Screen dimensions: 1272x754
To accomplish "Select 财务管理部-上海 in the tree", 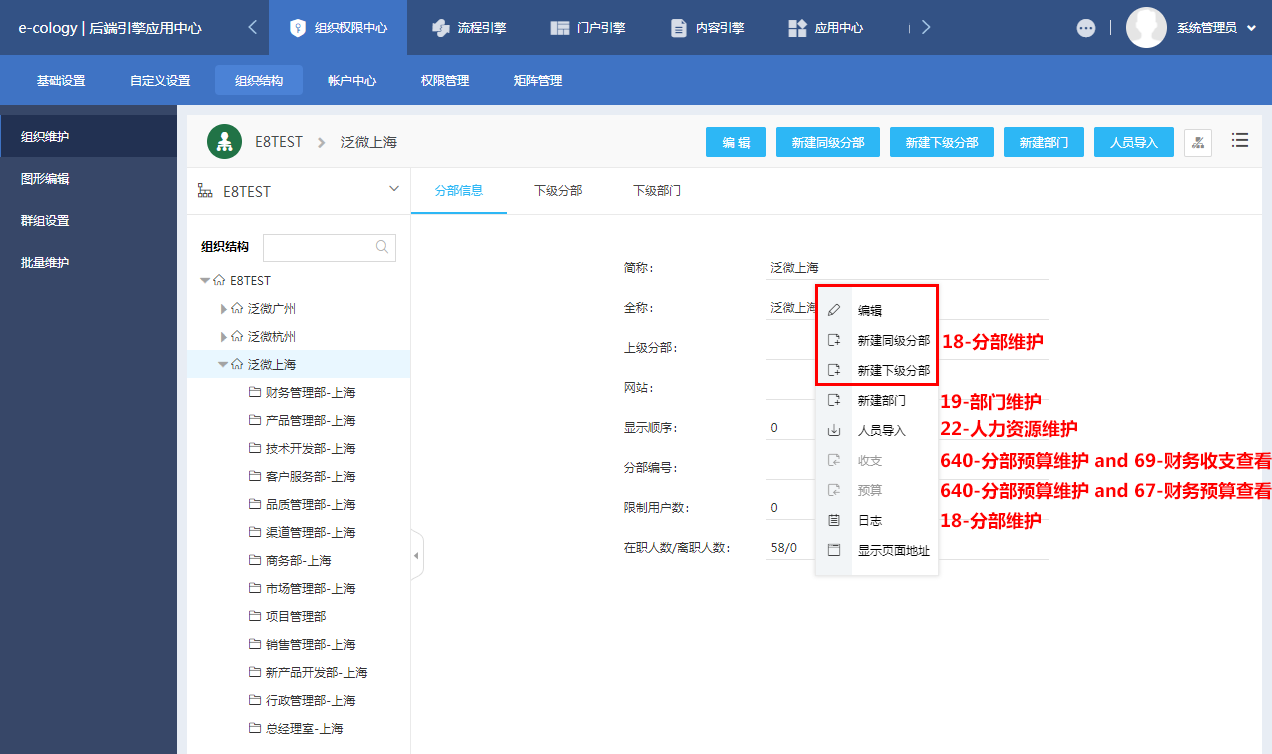I will tap(310, 393).
